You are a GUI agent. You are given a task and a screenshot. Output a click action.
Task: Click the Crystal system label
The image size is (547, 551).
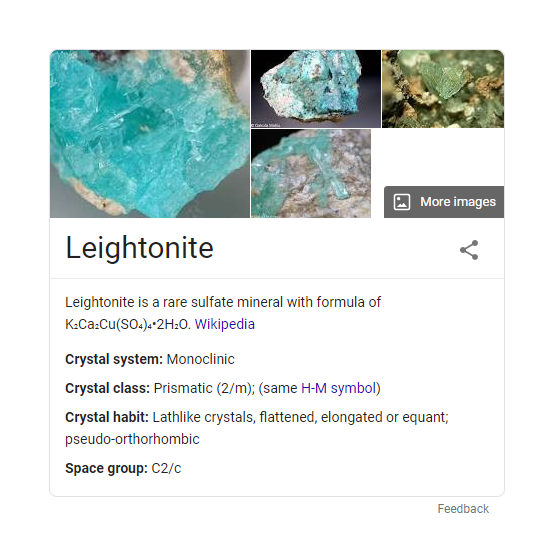pyautogui.click(x=114, y=359)
